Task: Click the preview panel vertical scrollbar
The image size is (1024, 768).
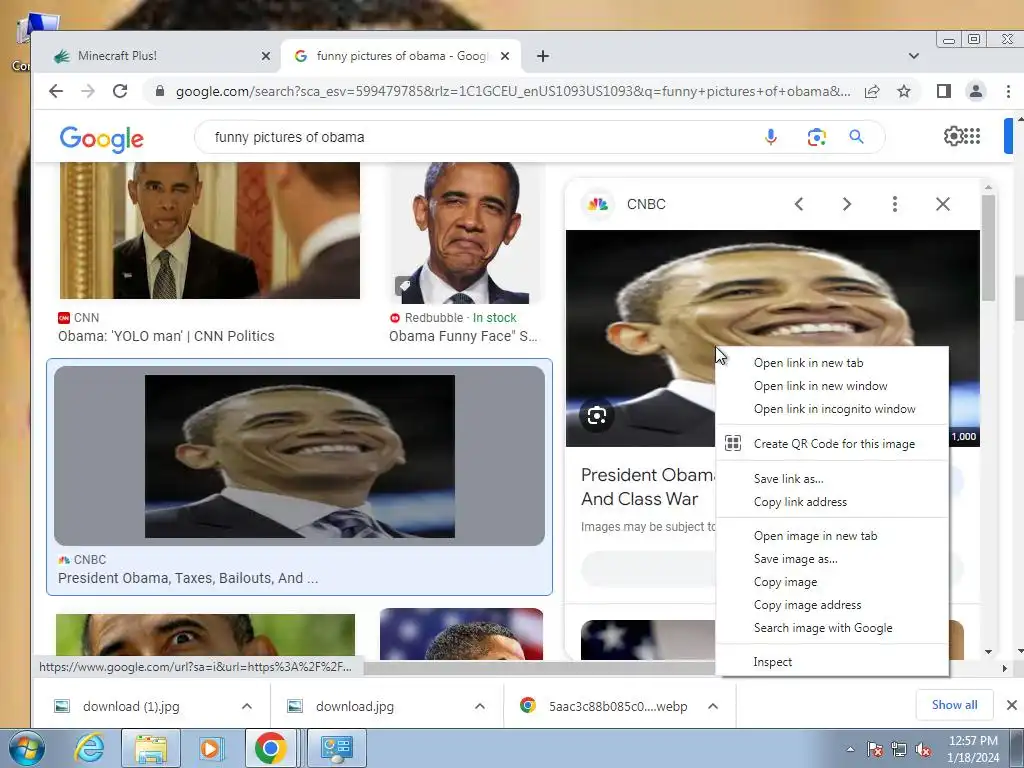Action: click(x=988, y=248)
